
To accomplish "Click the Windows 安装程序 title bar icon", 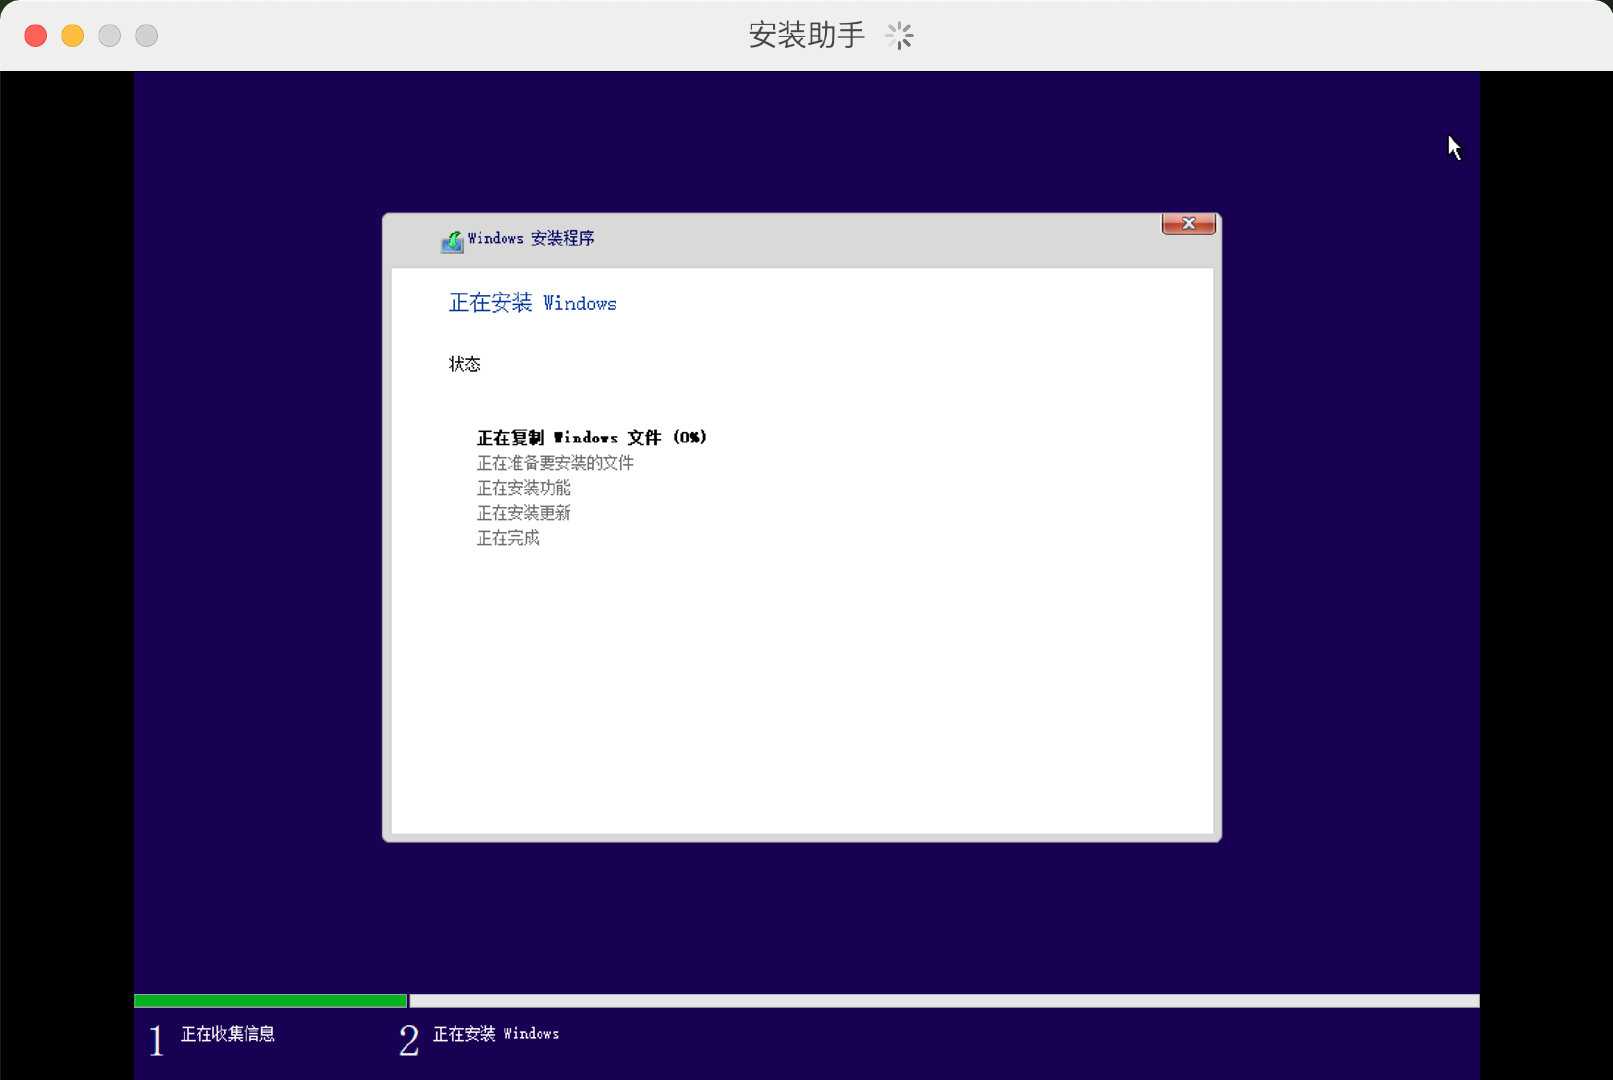I will click(452, 240).
